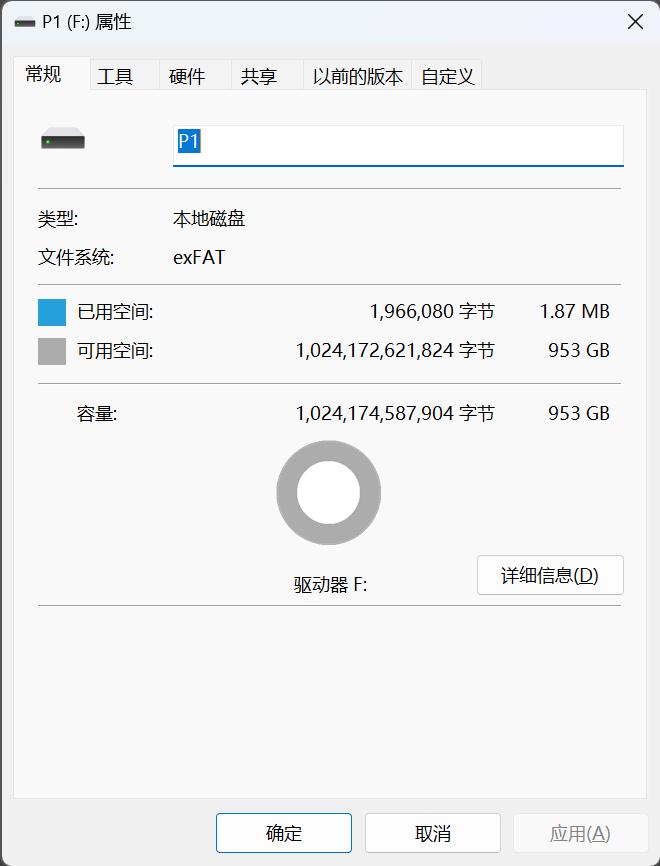Image resolution: width=660 pixels, height=866 pixels.
Task: Click the 应用(A) button
Action: [580, 832]
